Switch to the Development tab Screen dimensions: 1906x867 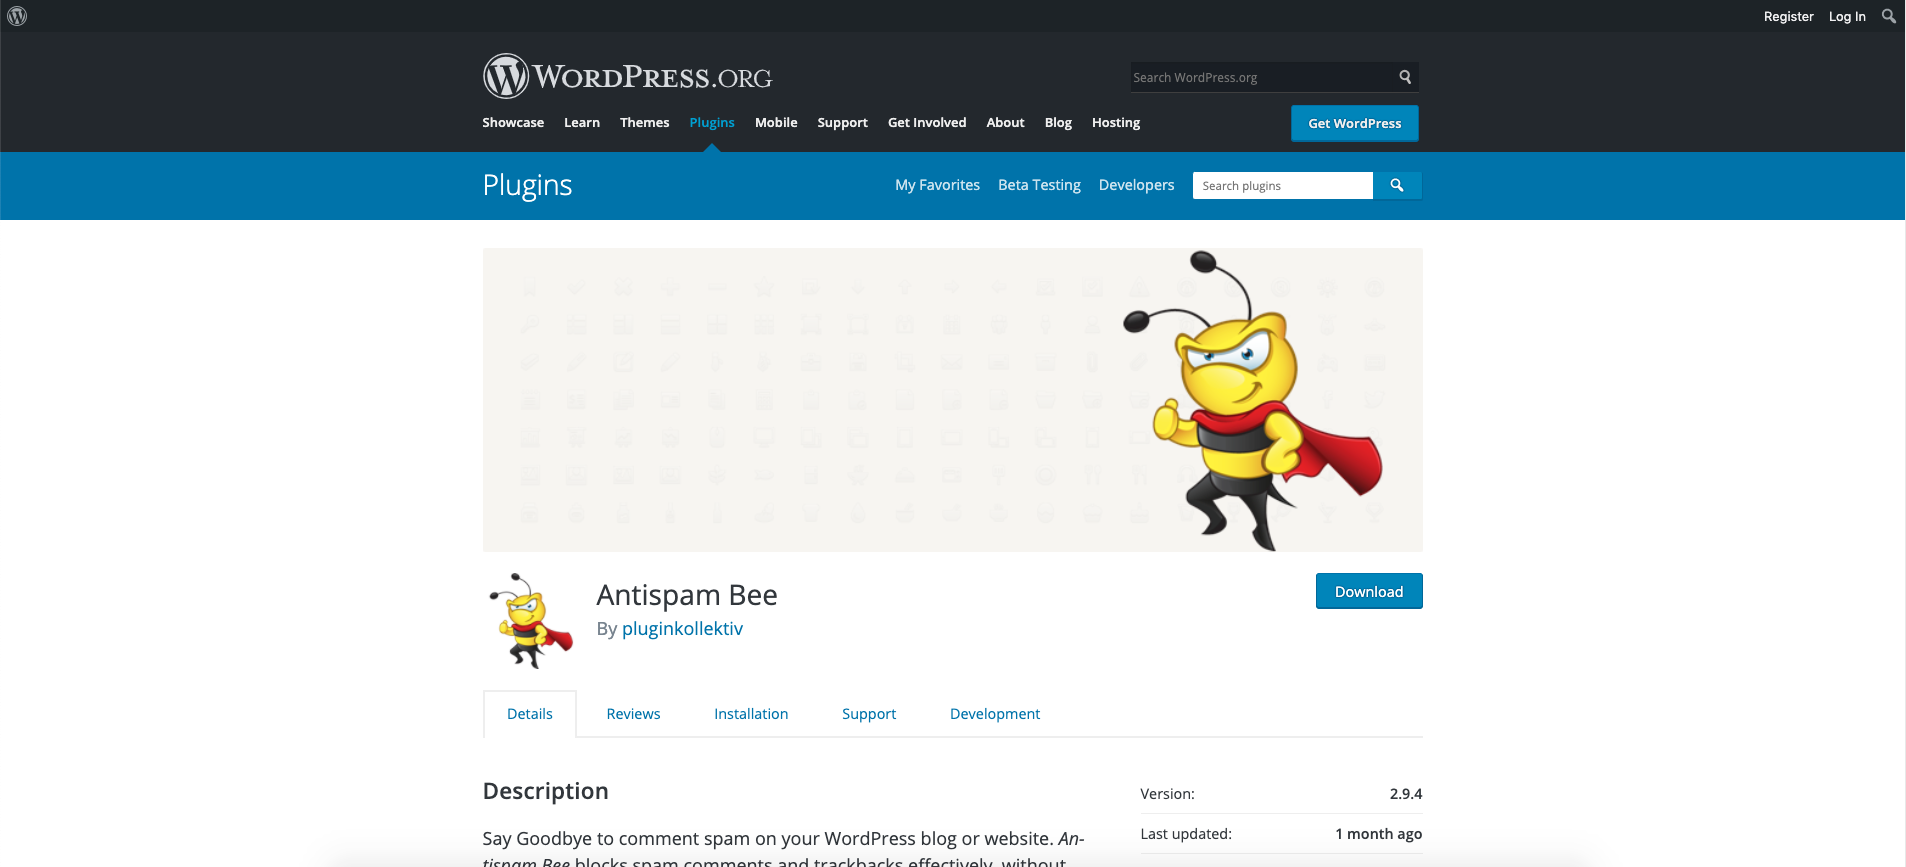coord(995,714)
